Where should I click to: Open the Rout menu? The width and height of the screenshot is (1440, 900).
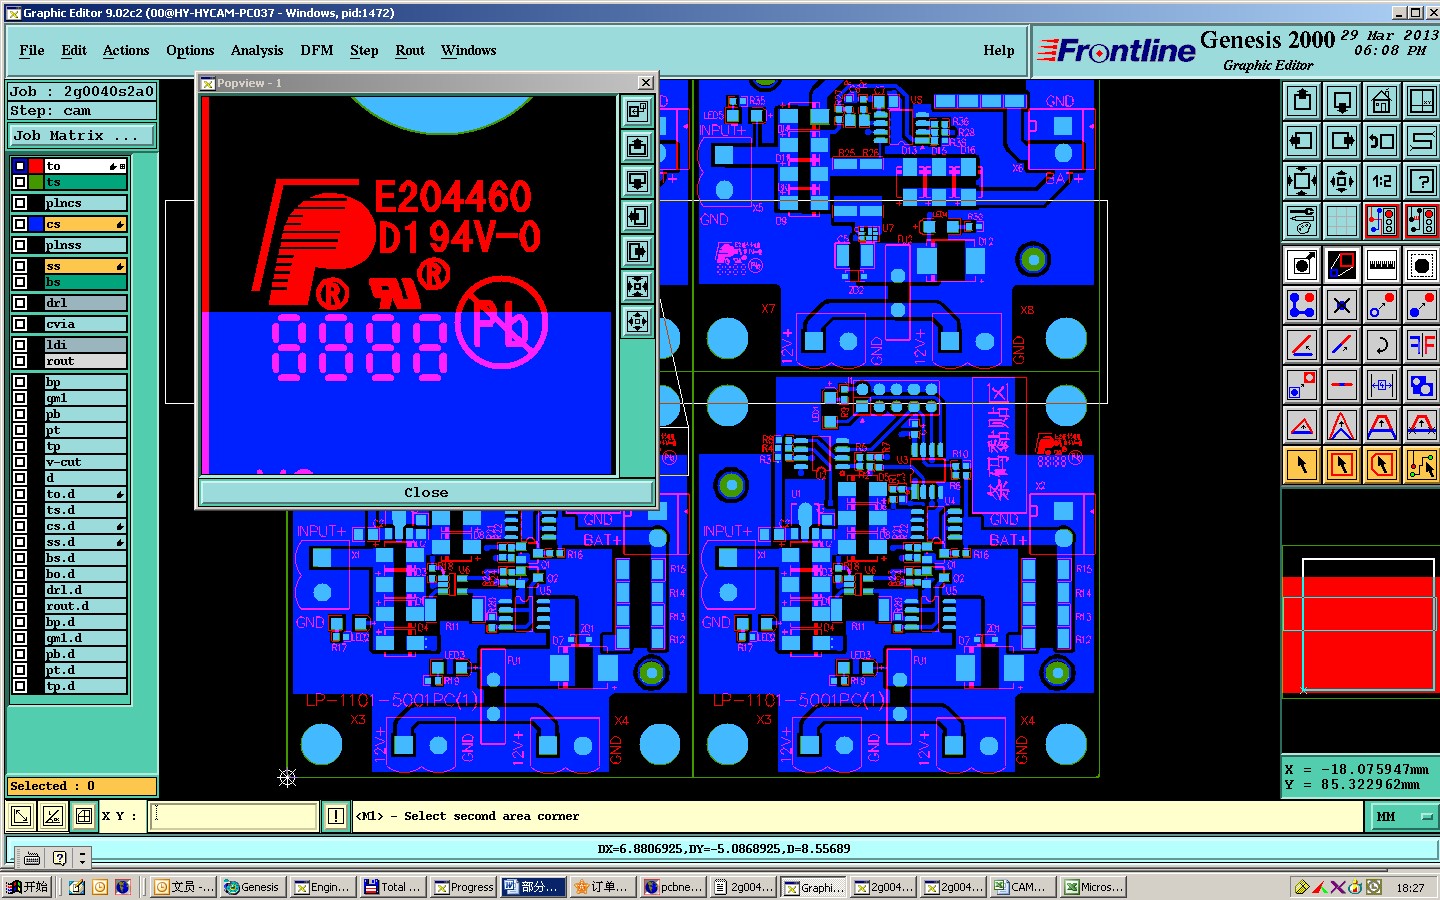[x=410, y=50]
